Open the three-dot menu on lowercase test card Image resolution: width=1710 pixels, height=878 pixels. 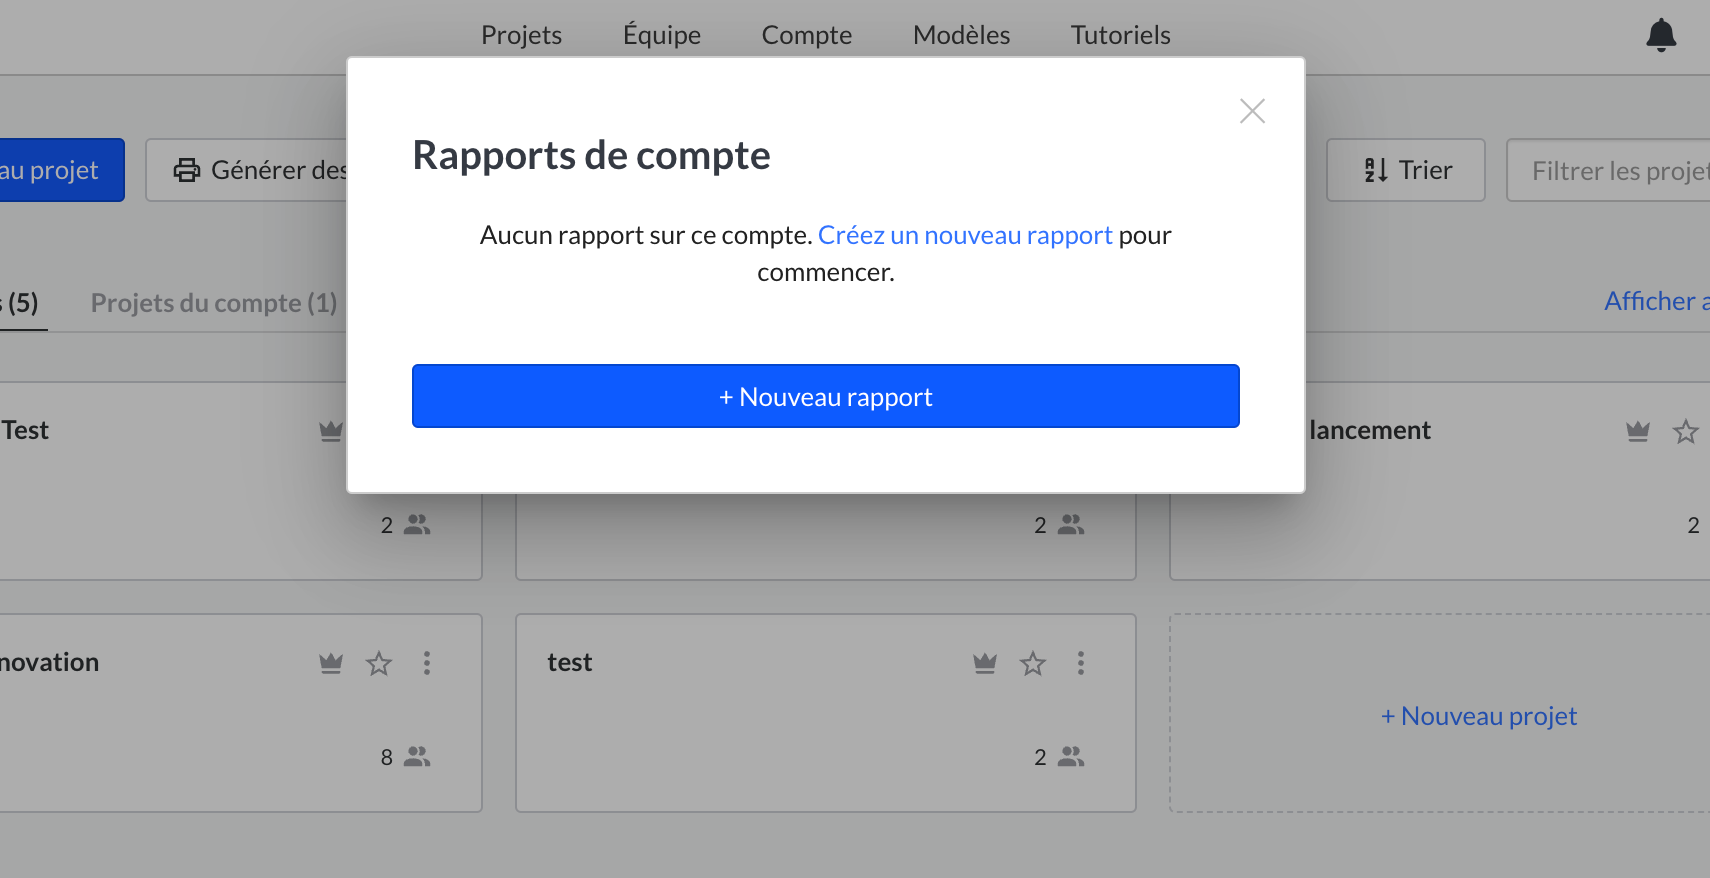point(1081,663)
